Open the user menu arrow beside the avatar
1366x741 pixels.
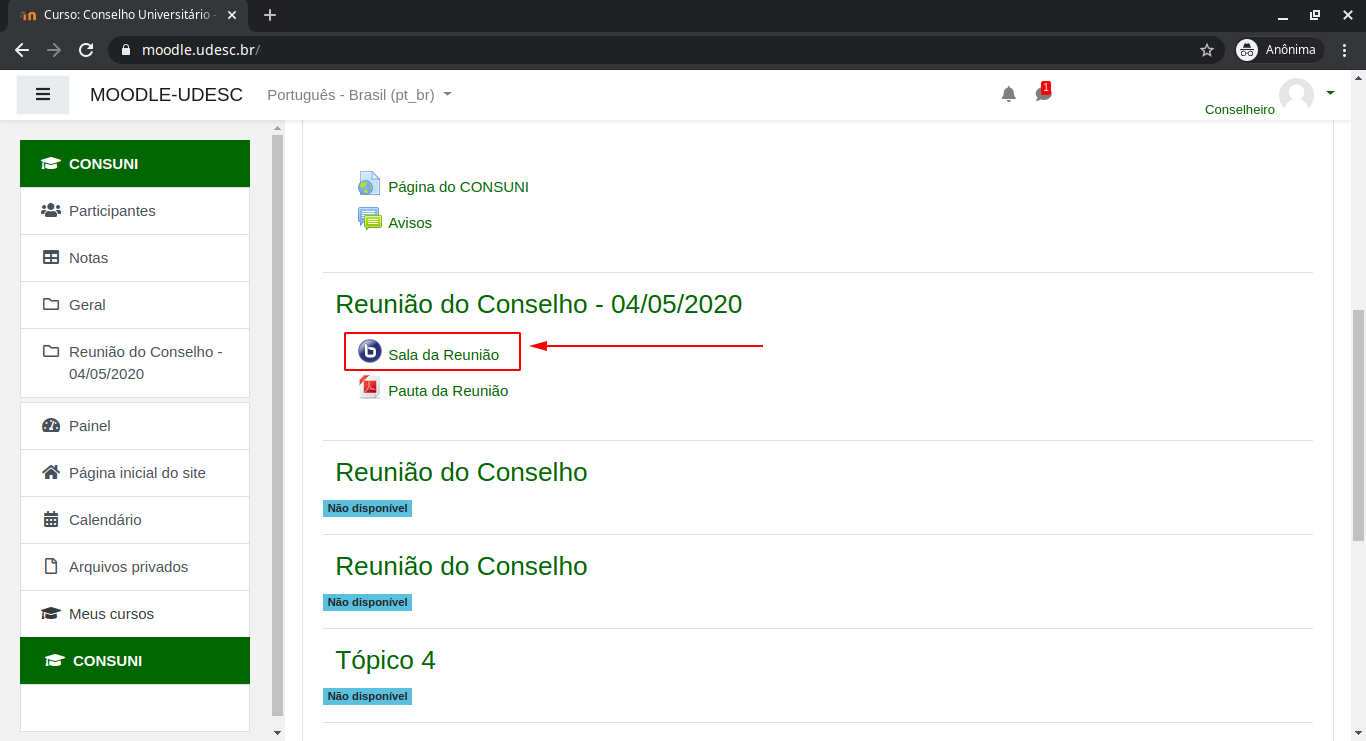(x=1330, y=93)
